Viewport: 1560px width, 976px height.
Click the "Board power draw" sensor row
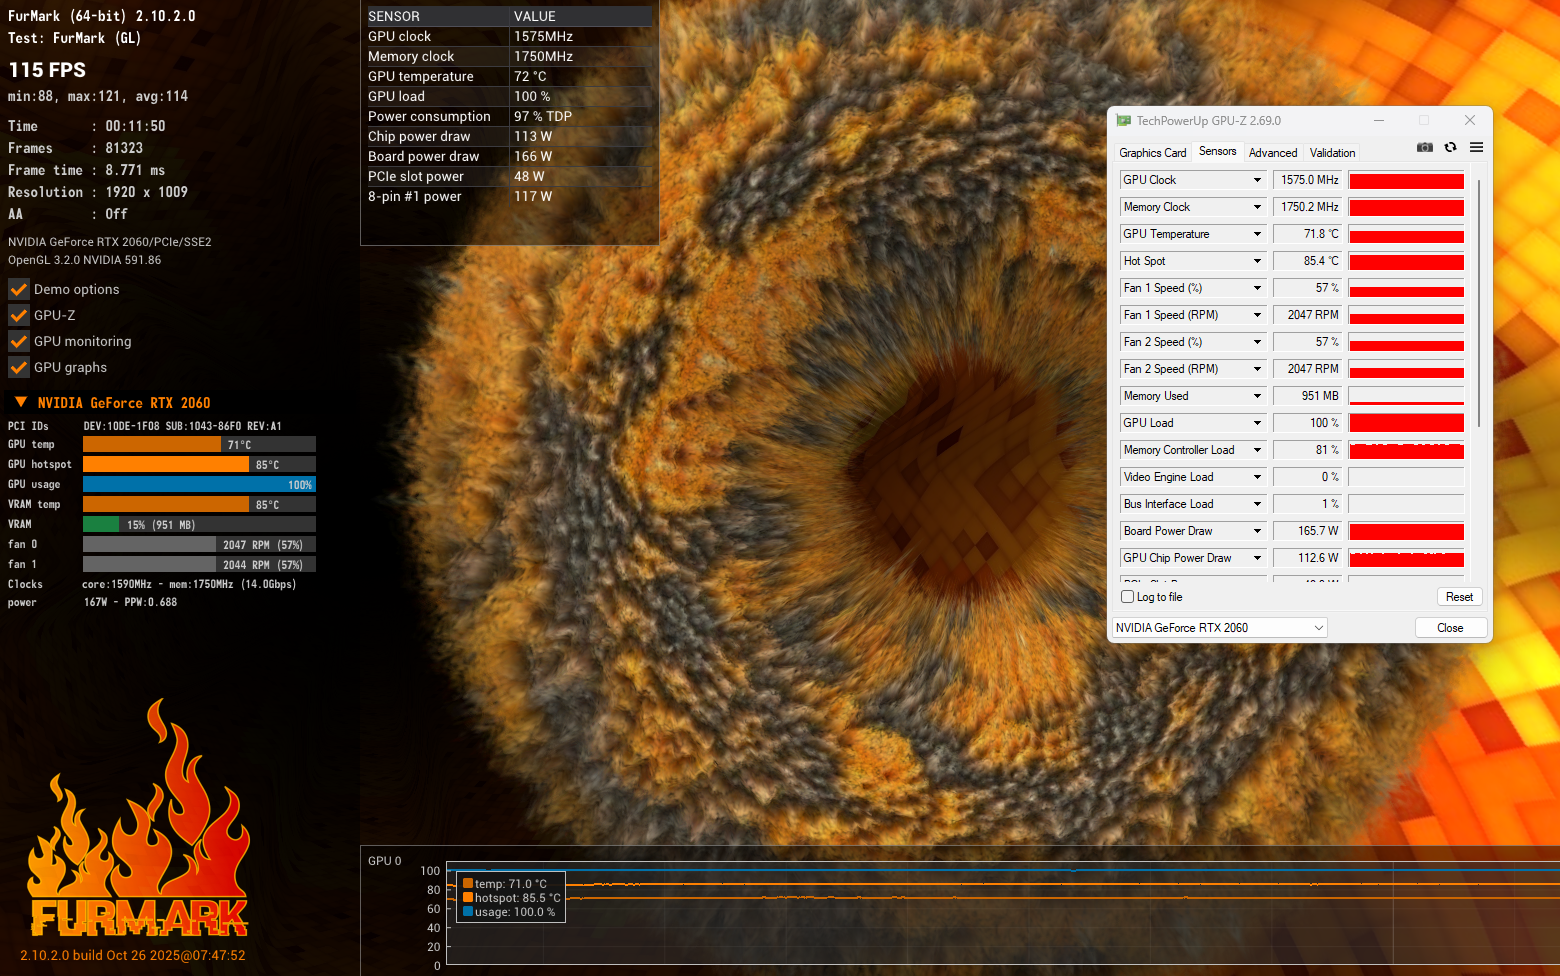pos(509,156)
